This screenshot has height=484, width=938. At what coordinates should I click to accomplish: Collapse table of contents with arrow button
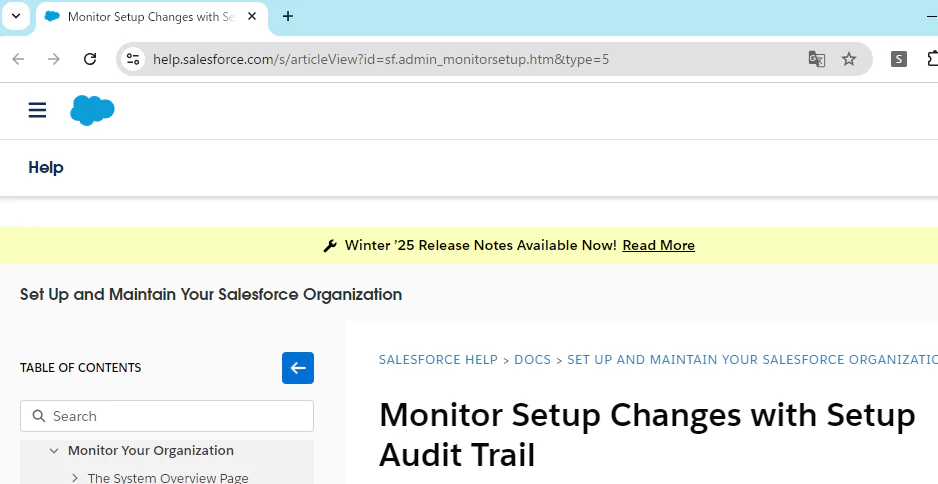click(x=298, y=368)
